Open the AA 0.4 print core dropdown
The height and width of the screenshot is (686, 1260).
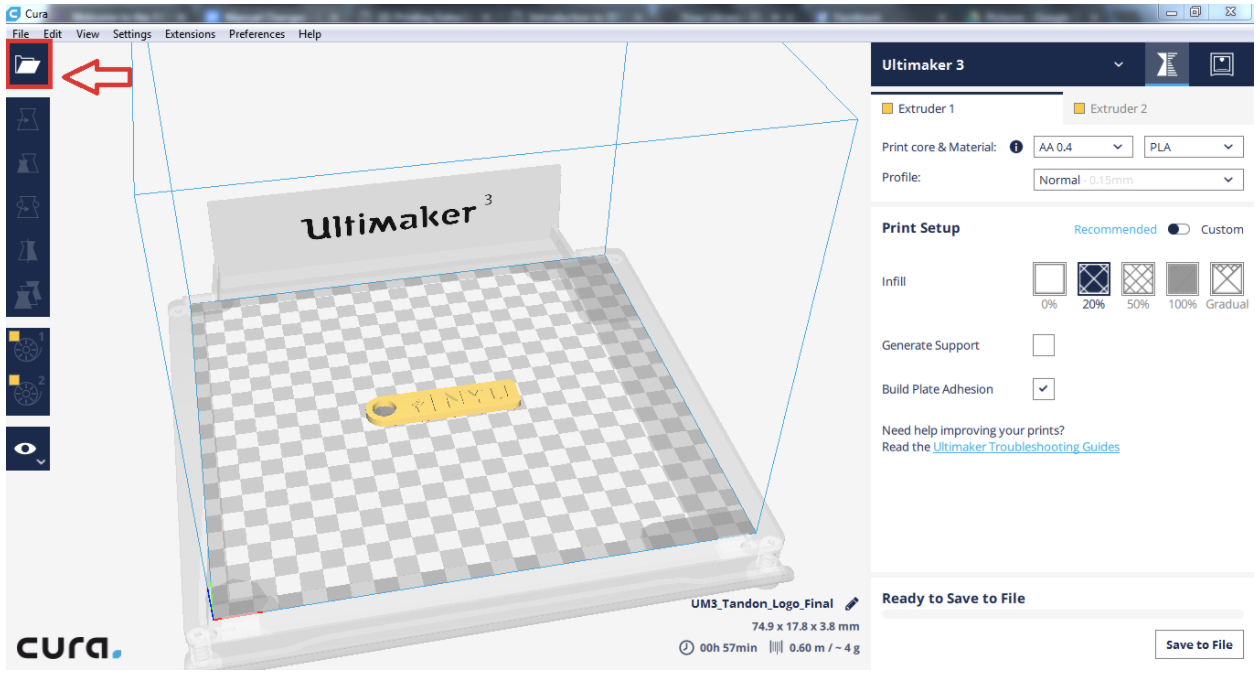1083,147
